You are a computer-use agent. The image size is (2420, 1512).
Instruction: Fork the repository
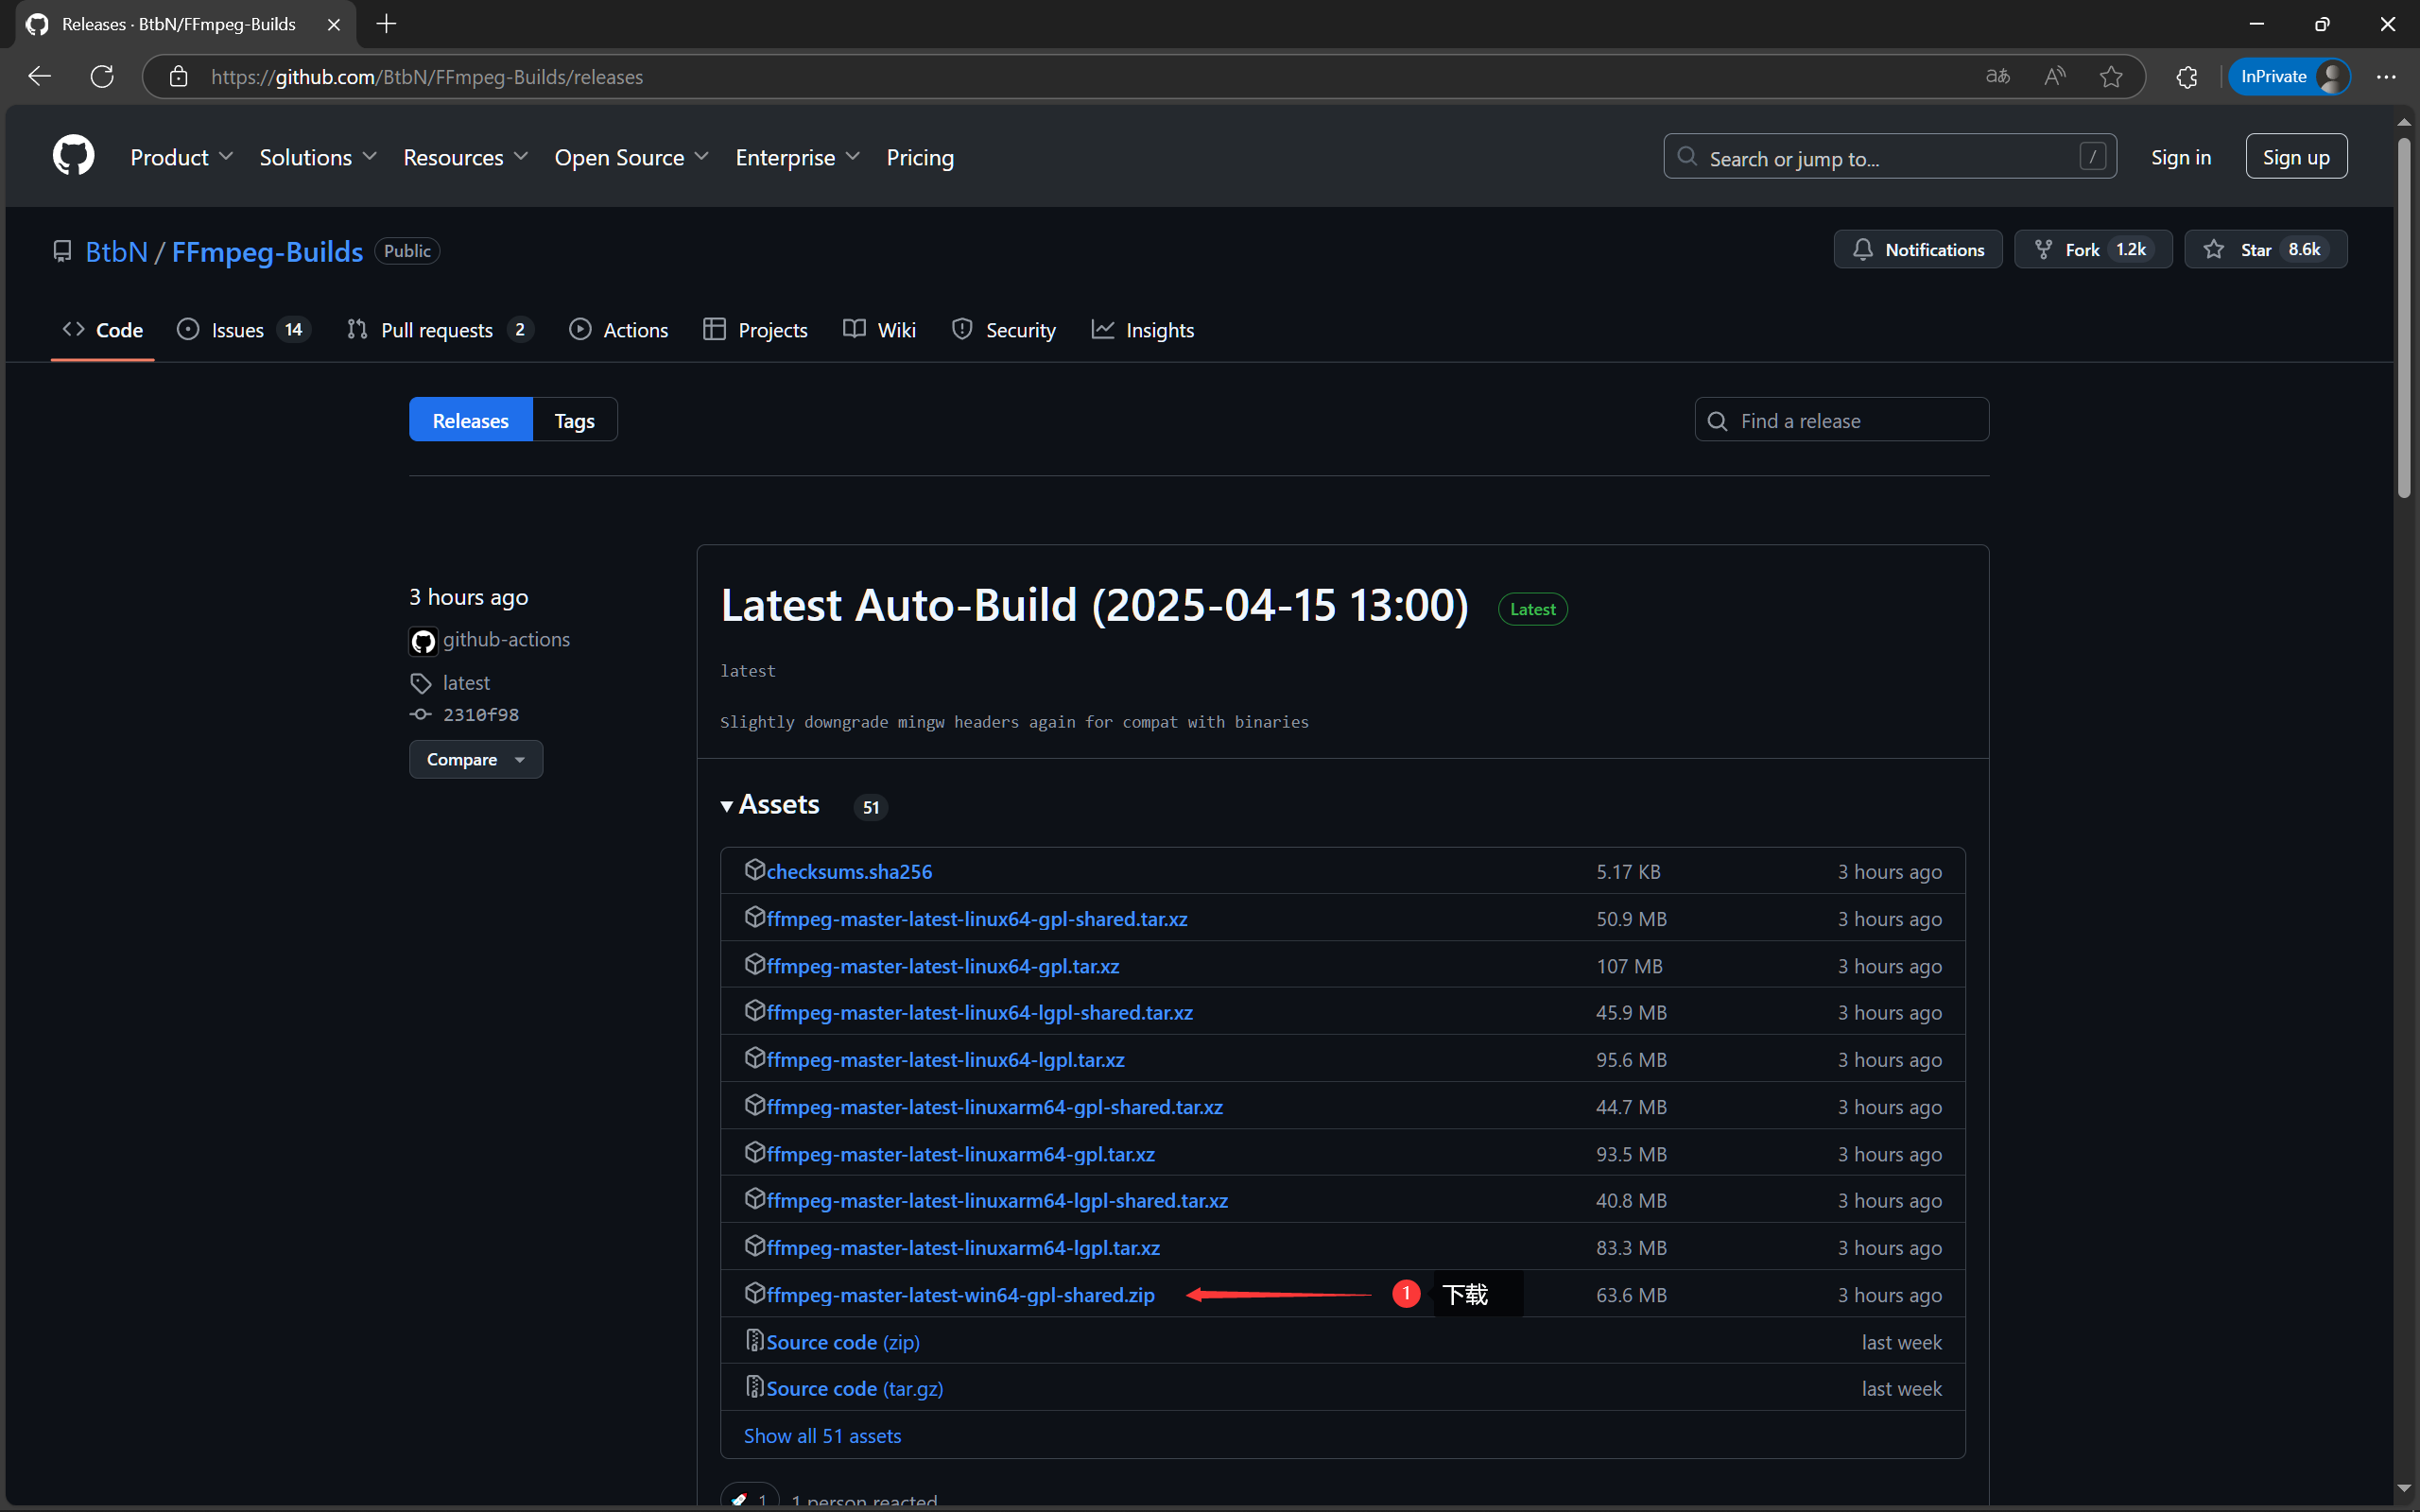[x=2092, y=249]
